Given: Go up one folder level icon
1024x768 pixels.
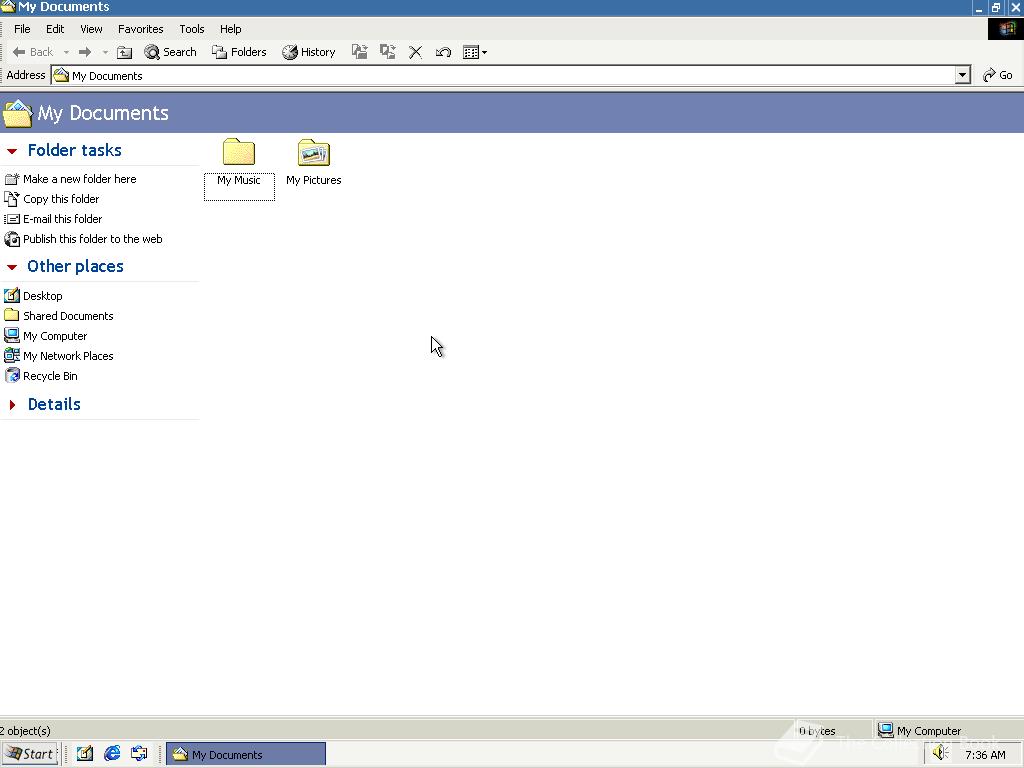Looking at the screenshot, I should (x=124, y=52).
